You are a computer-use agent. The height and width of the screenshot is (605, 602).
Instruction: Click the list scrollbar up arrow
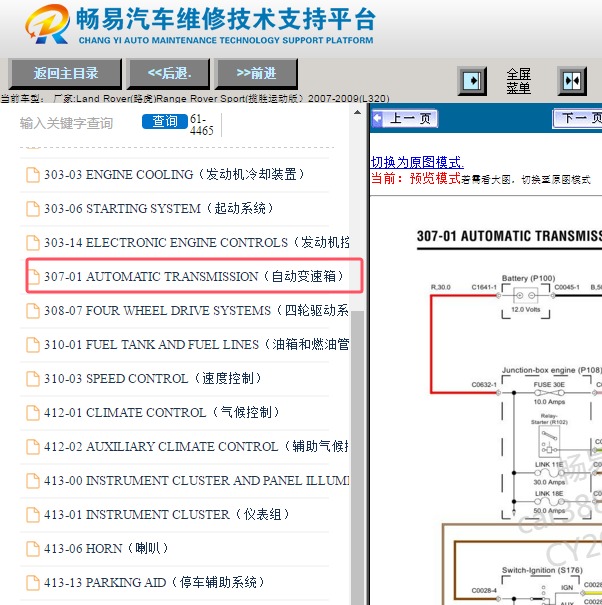click(357, 112)
